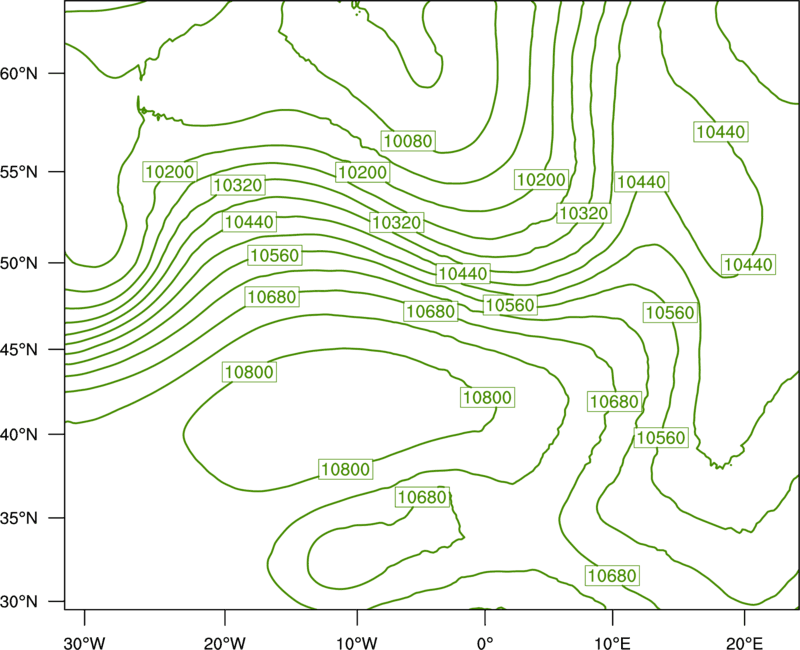This screenshot has width=800, height=650.
Task: Select the 35°N latitude axis label
Action: pyautogui.click(x=19, y=518)
